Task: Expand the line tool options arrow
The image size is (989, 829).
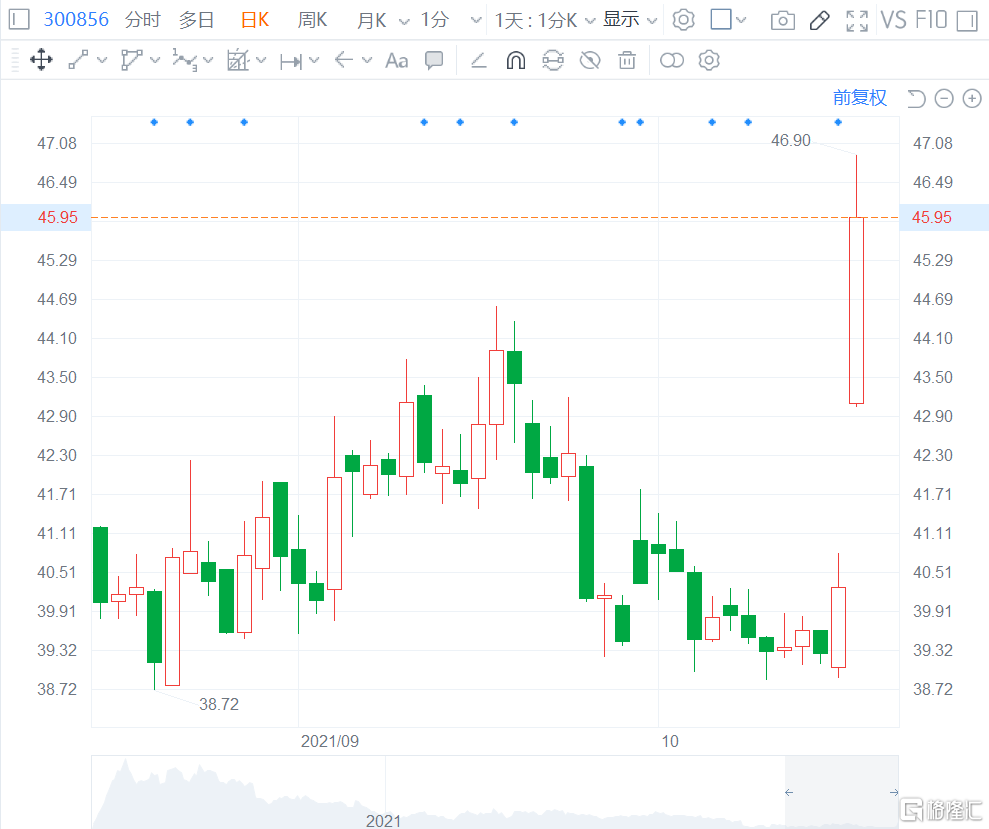Action: [102, 61]
